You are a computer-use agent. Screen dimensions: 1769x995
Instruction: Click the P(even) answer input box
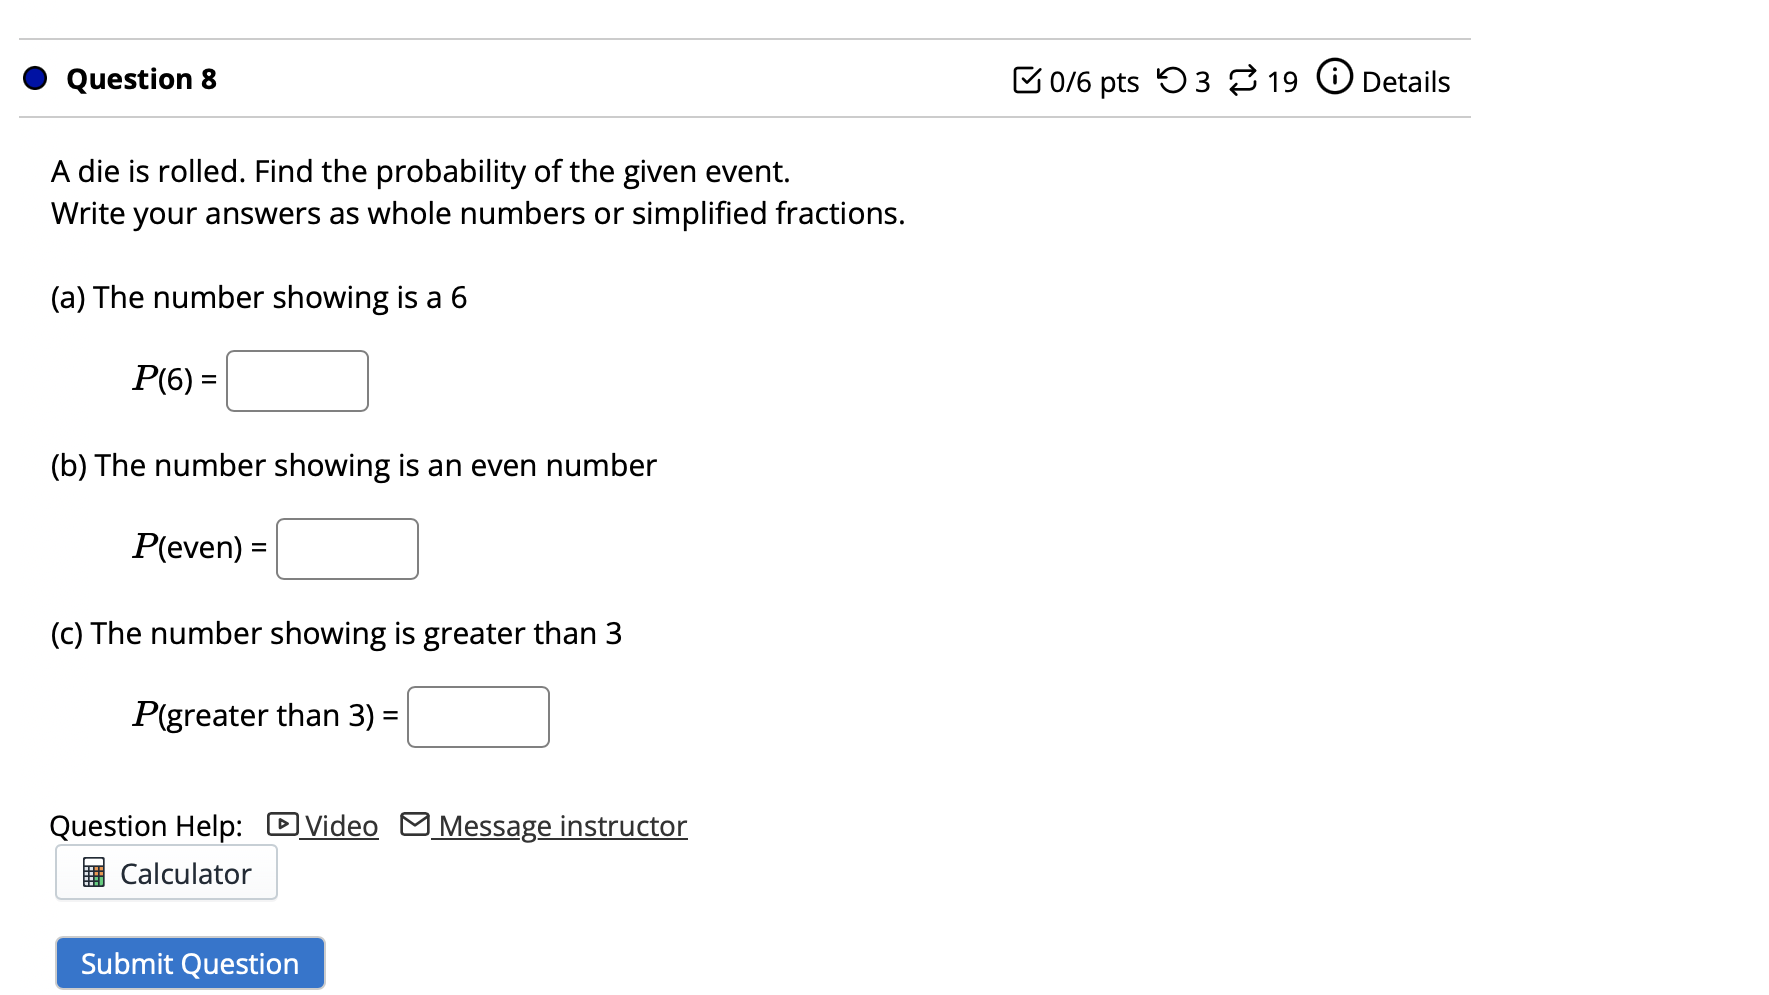[346, 548]
